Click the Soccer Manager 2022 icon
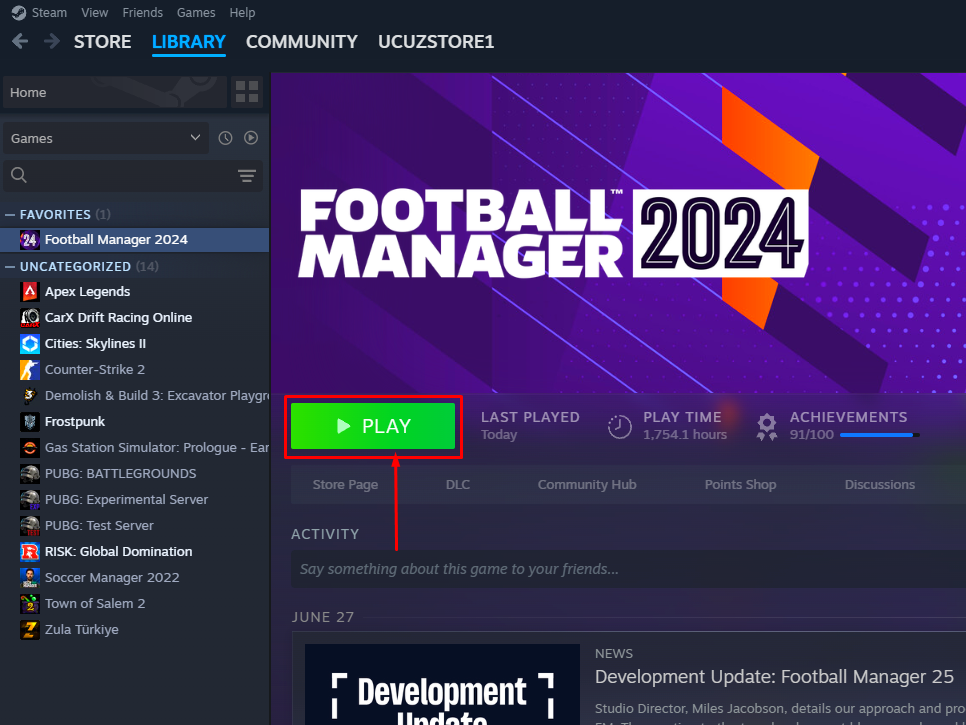This screenshot has height=725, width=966. point(30,578)
